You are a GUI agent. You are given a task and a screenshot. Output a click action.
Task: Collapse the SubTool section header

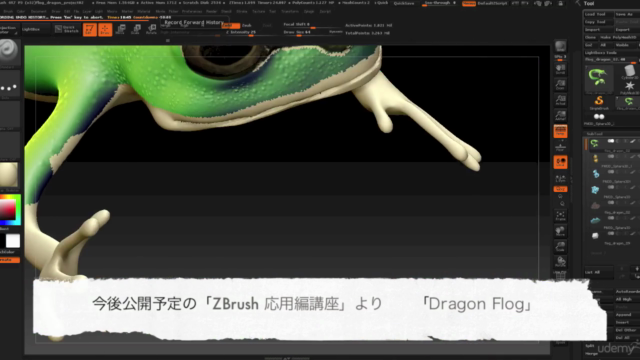[x=594, y=133]
